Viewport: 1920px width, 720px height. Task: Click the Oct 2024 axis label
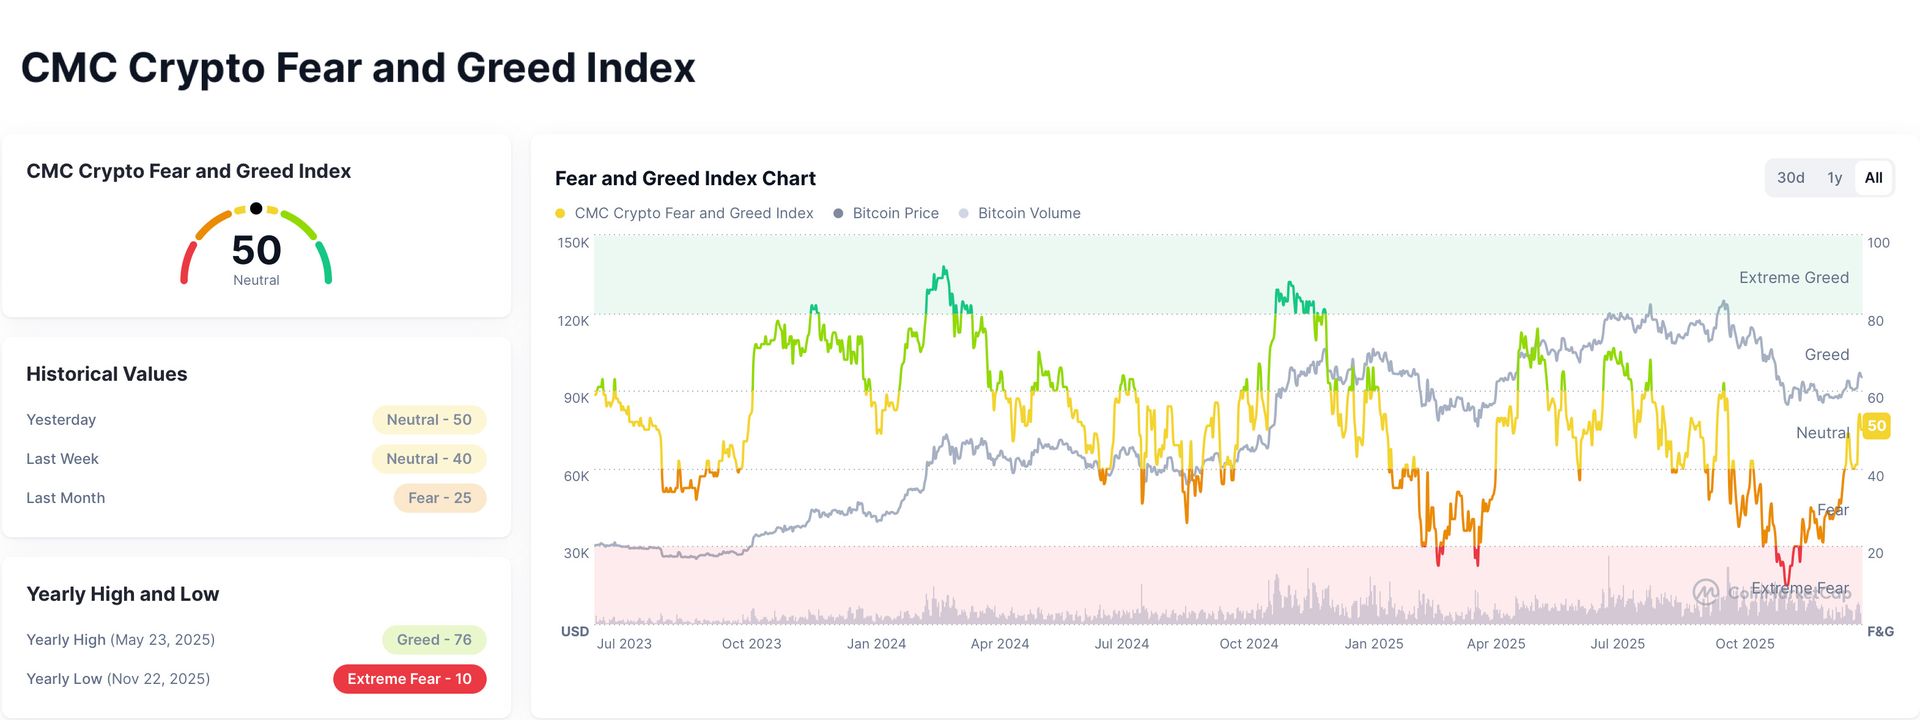coord(1248,644)
